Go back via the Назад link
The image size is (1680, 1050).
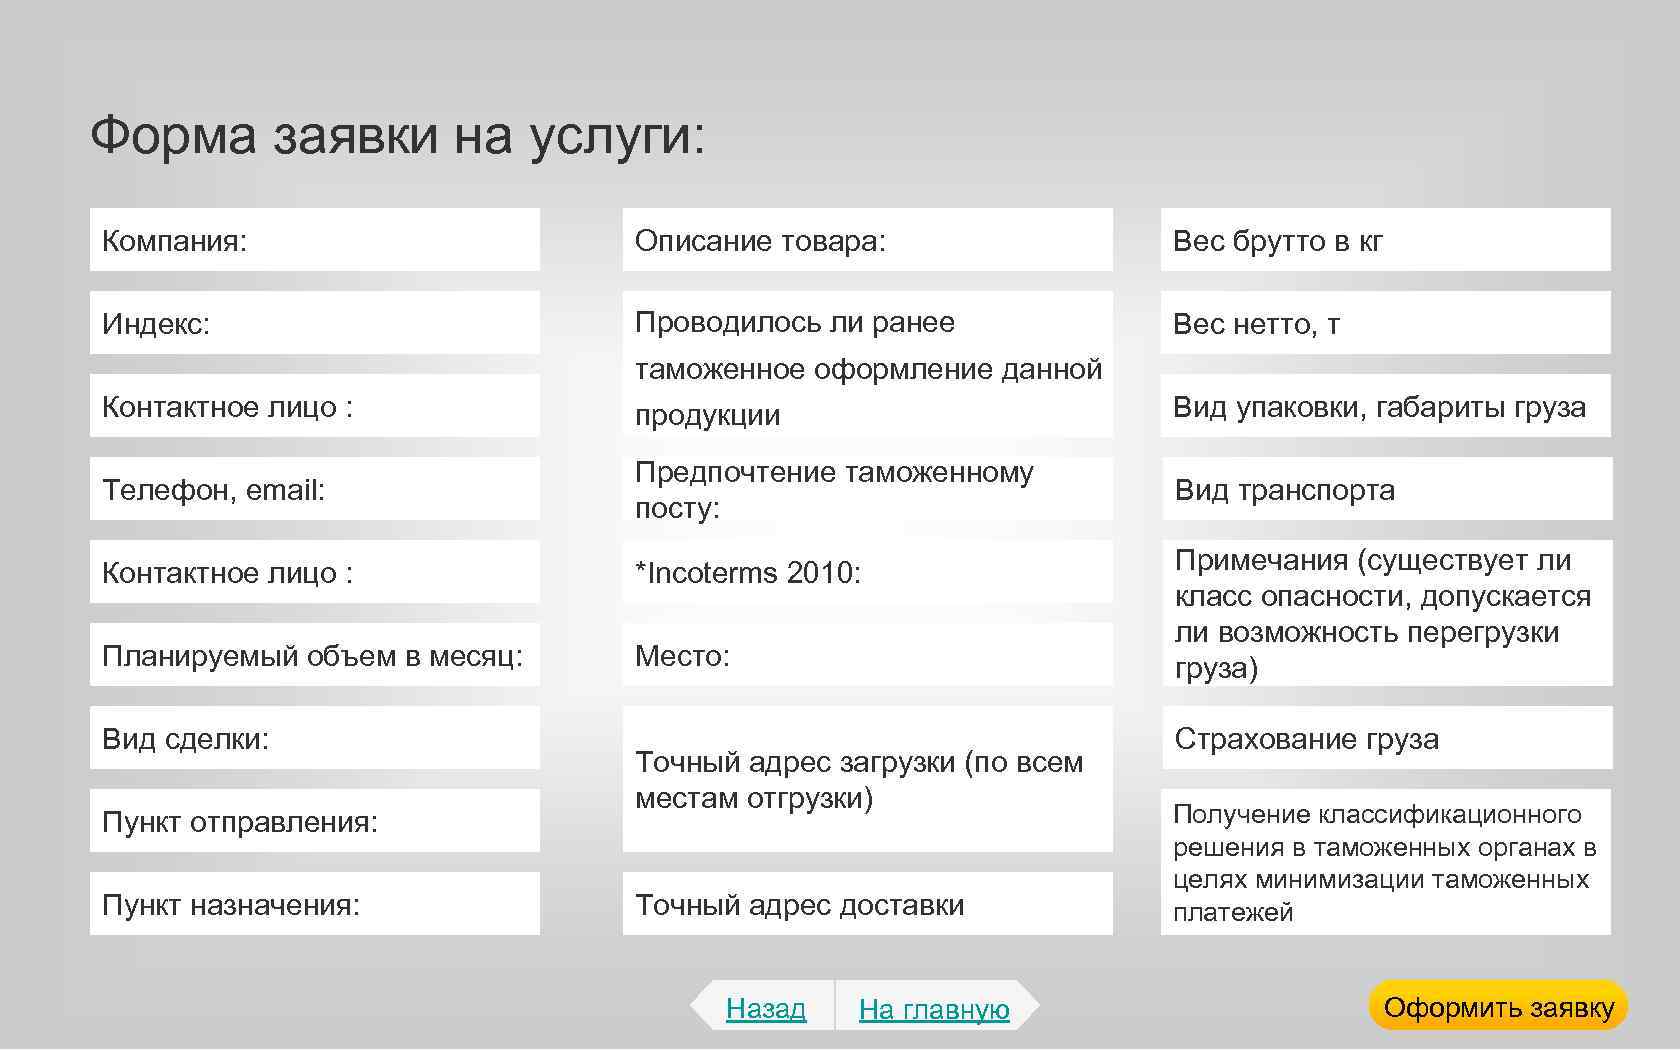pyautogui.click(x=765, y=1008)
